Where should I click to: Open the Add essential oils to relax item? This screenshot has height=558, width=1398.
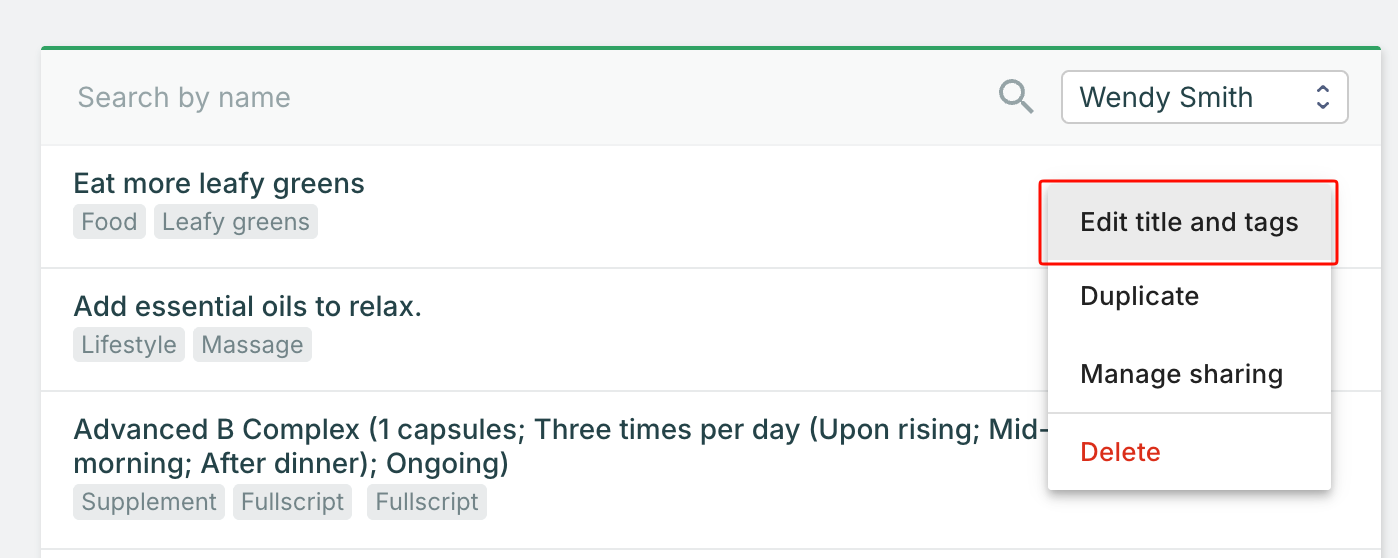click(x=248, y=306)
